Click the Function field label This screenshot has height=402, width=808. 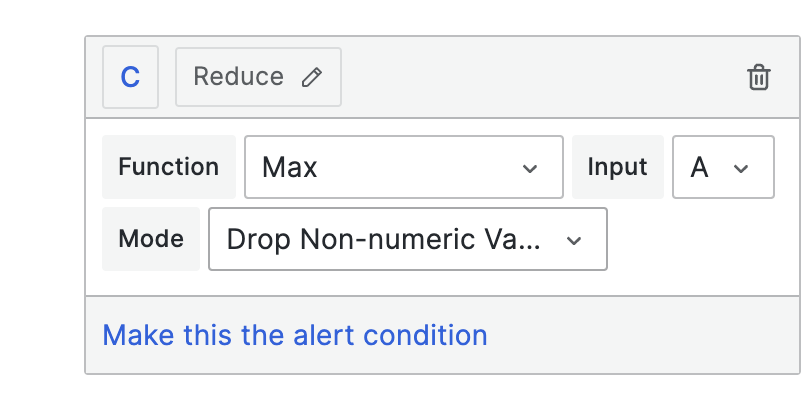click(x=169, y=167)
